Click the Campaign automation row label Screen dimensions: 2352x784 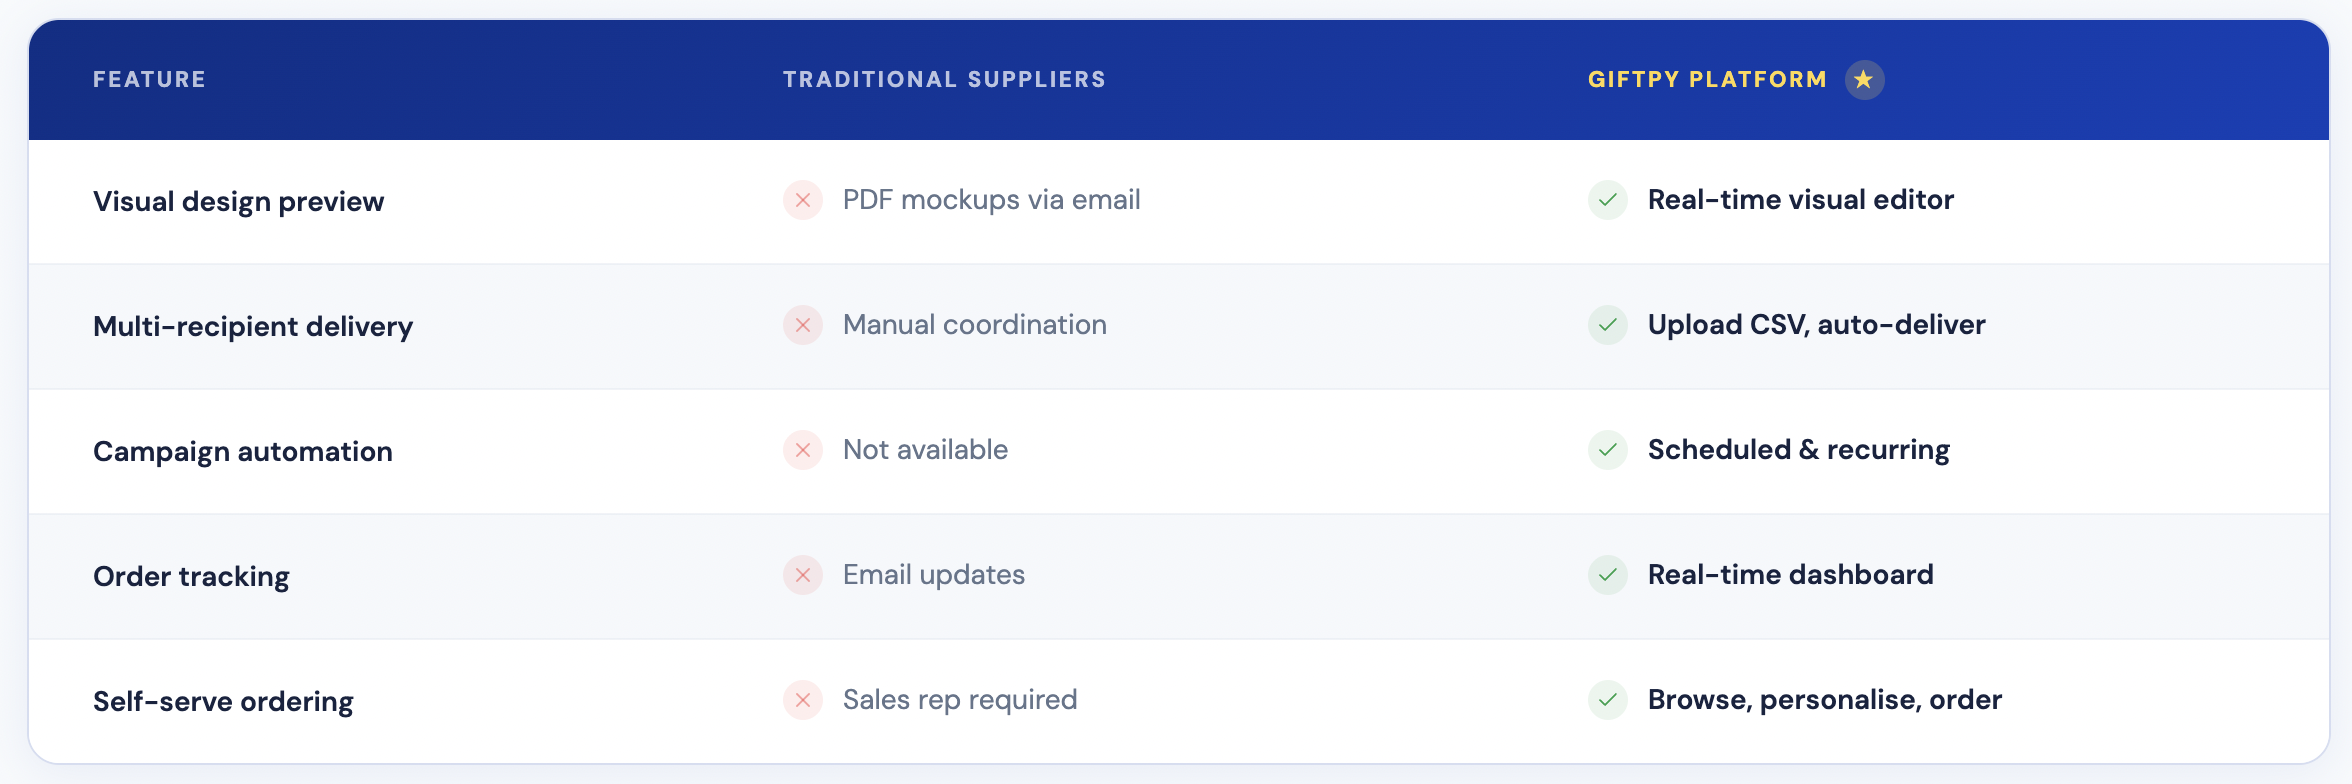[x=242, y=452]
